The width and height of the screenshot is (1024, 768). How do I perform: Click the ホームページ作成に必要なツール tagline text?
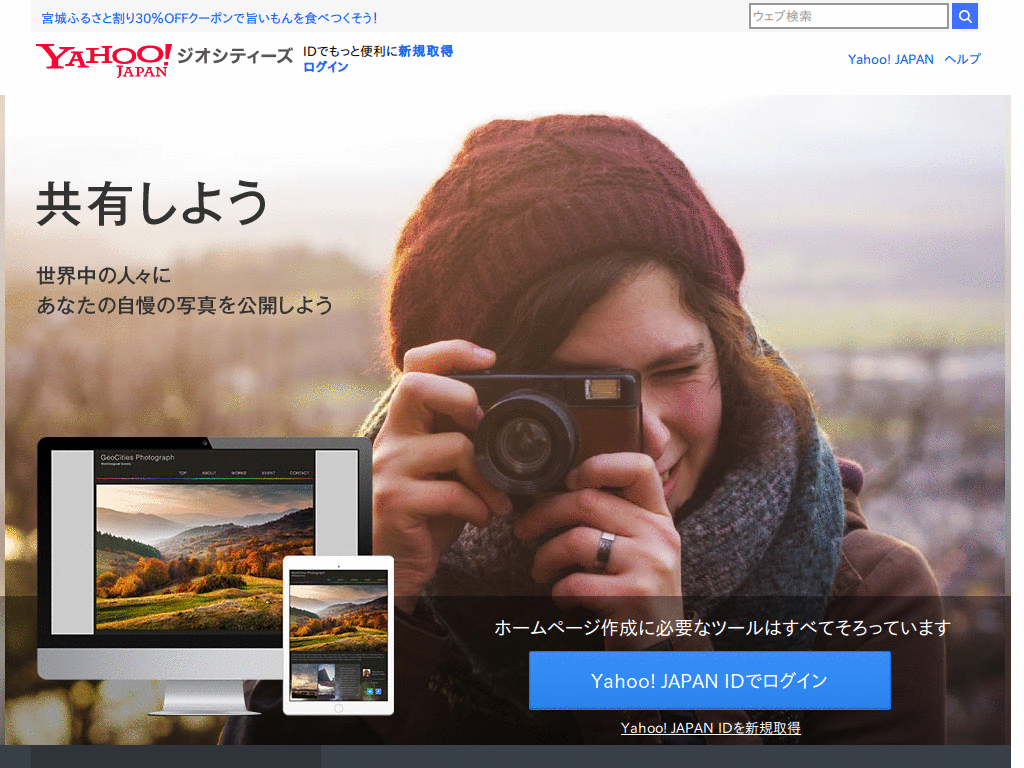coord(722,628)
